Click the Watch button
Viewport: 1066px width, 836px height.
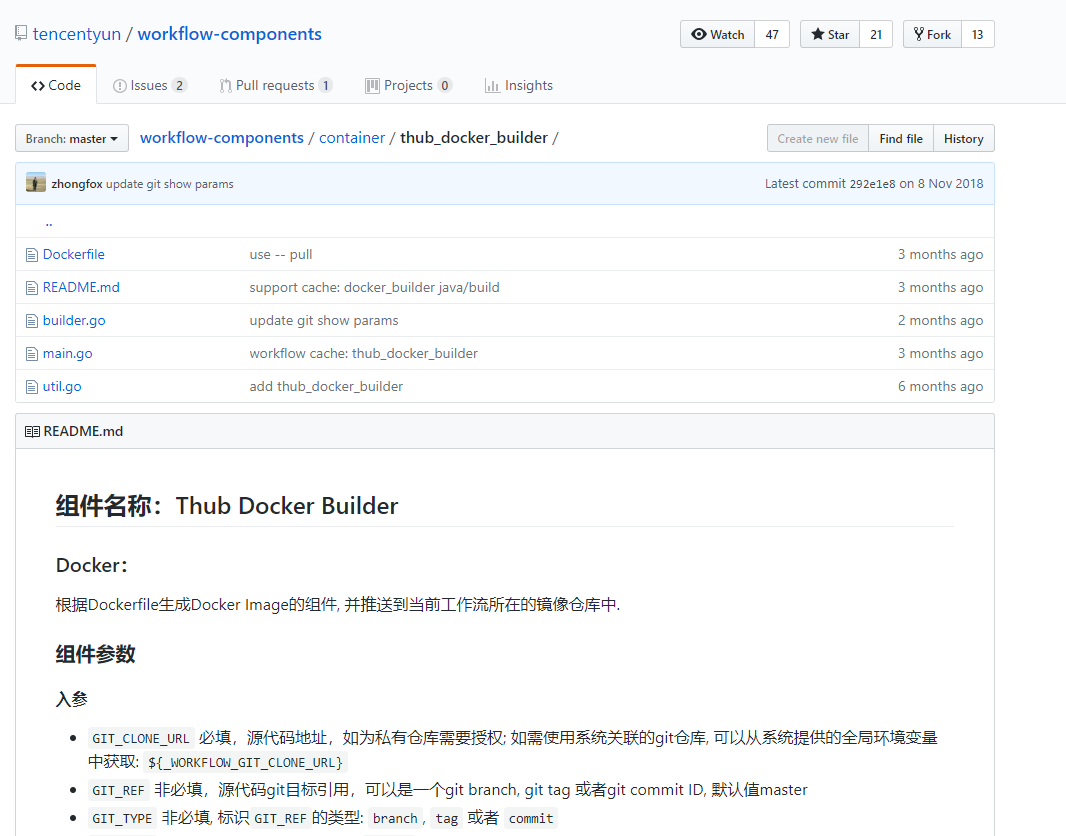pos(717,35)
